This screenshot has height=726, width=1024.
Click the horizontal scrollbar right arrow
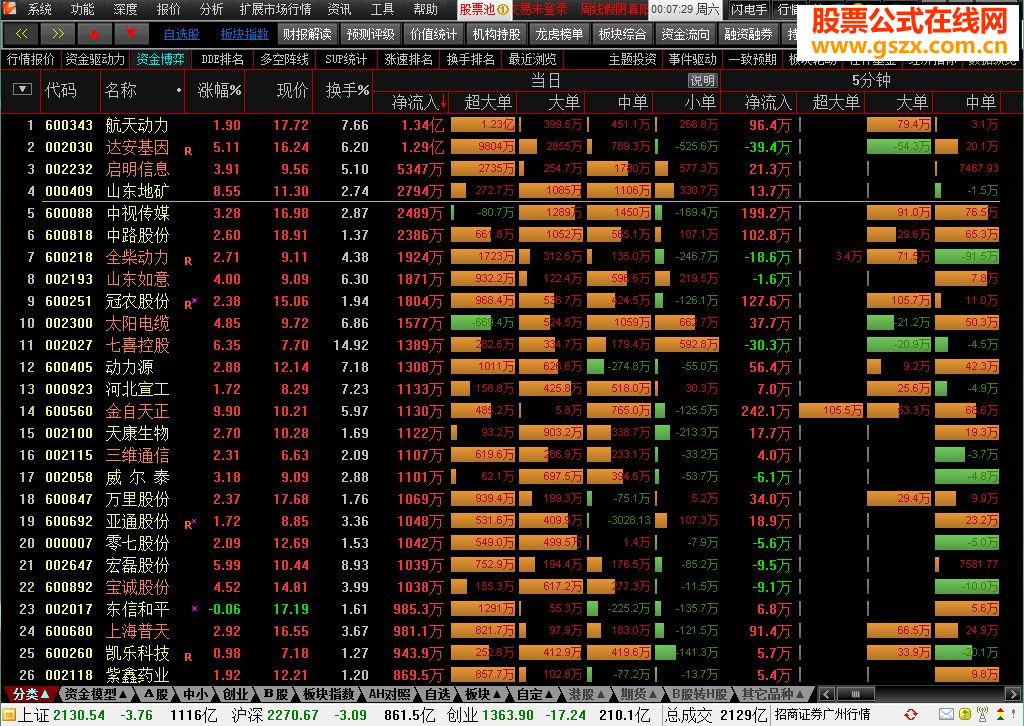1014,694
